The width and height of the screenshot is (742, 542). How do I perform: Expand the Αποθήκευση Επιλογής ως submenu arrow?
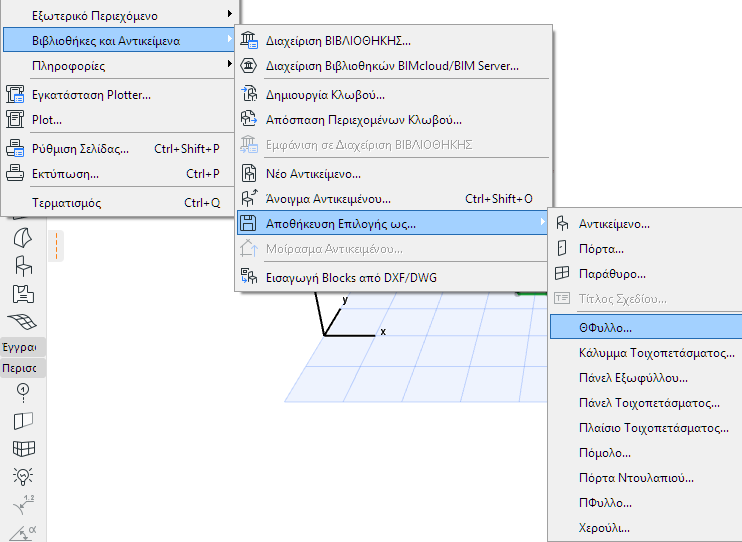click(x=542, y=222)
